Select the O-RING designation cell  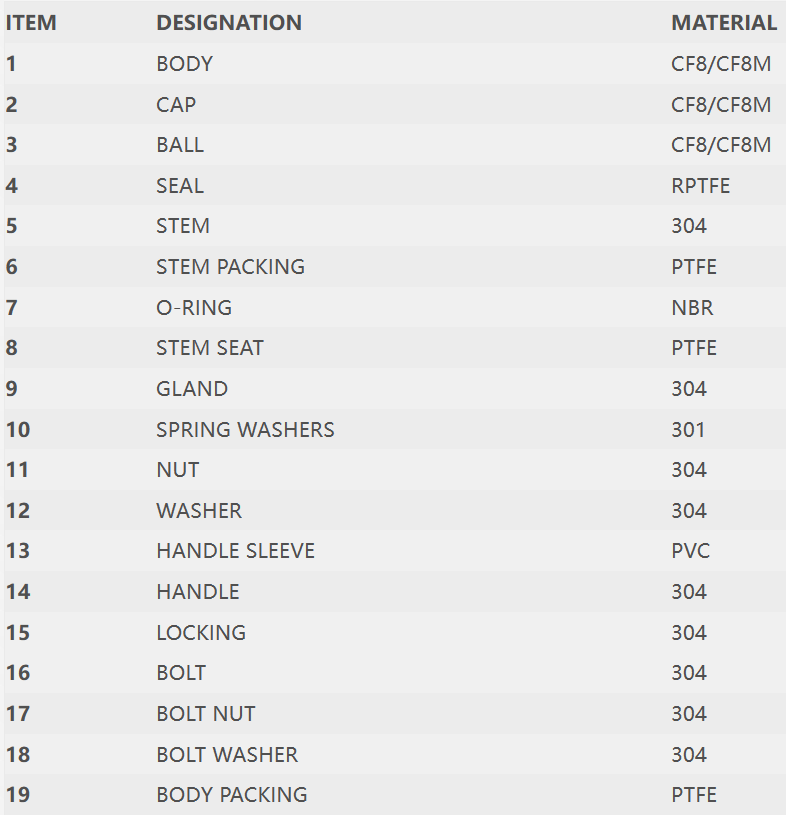(x=194, y=308)
